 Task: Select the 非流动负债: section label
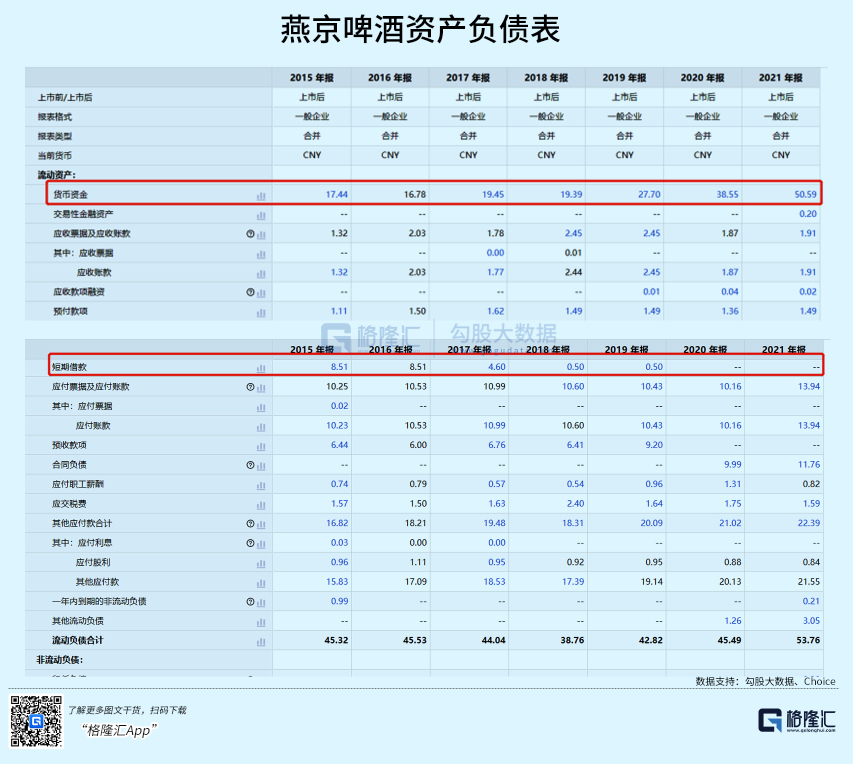pyautogui.click(x=59, y=660)
